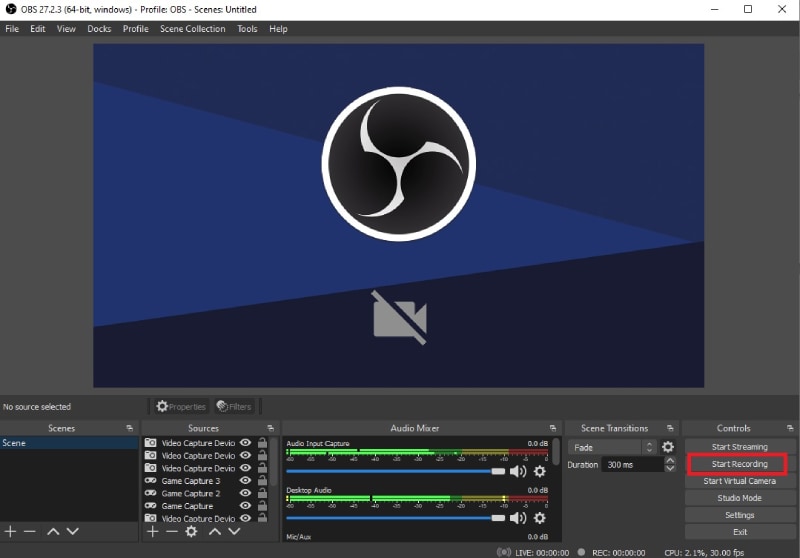
Task: Hide Game Capture 2 using its eye icon
Action: (x=245, y=493)
